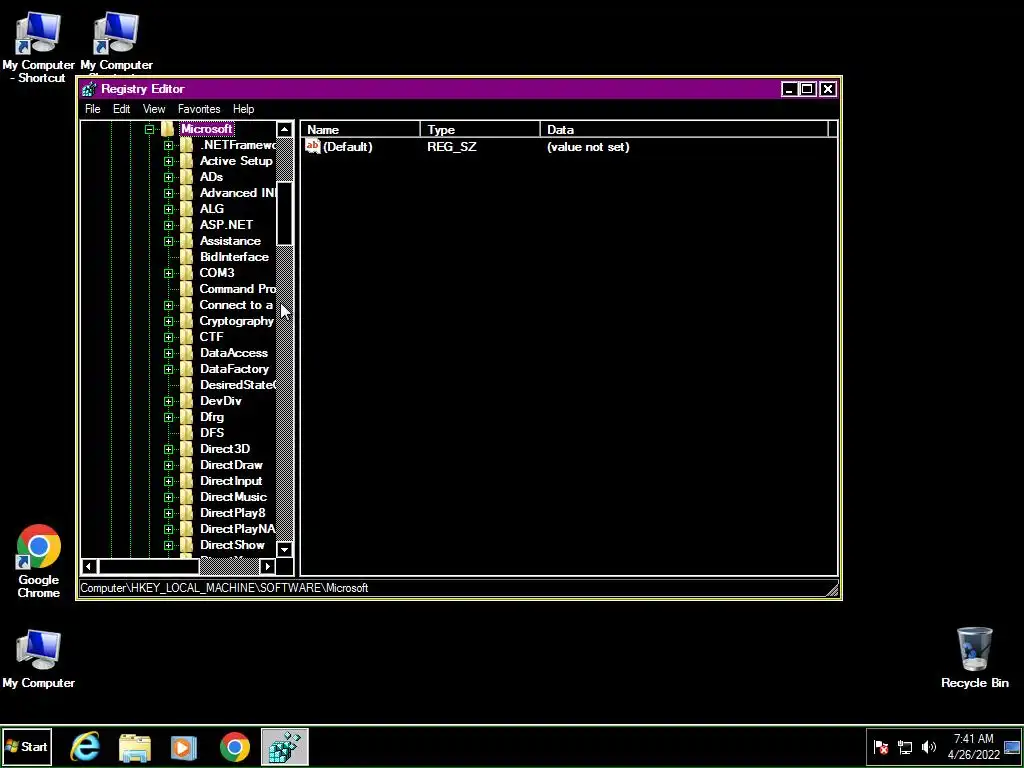Click the (value not set) data cell
The height and width of the screenshot is (768, 1024).
pos(588,147)
